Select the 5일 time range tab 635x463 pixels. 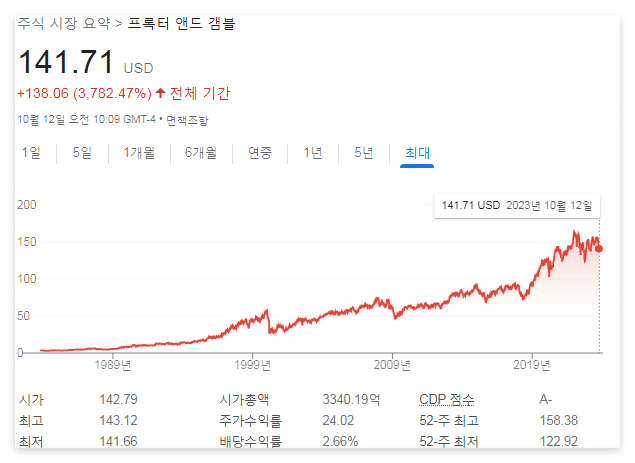click(82, 153)
